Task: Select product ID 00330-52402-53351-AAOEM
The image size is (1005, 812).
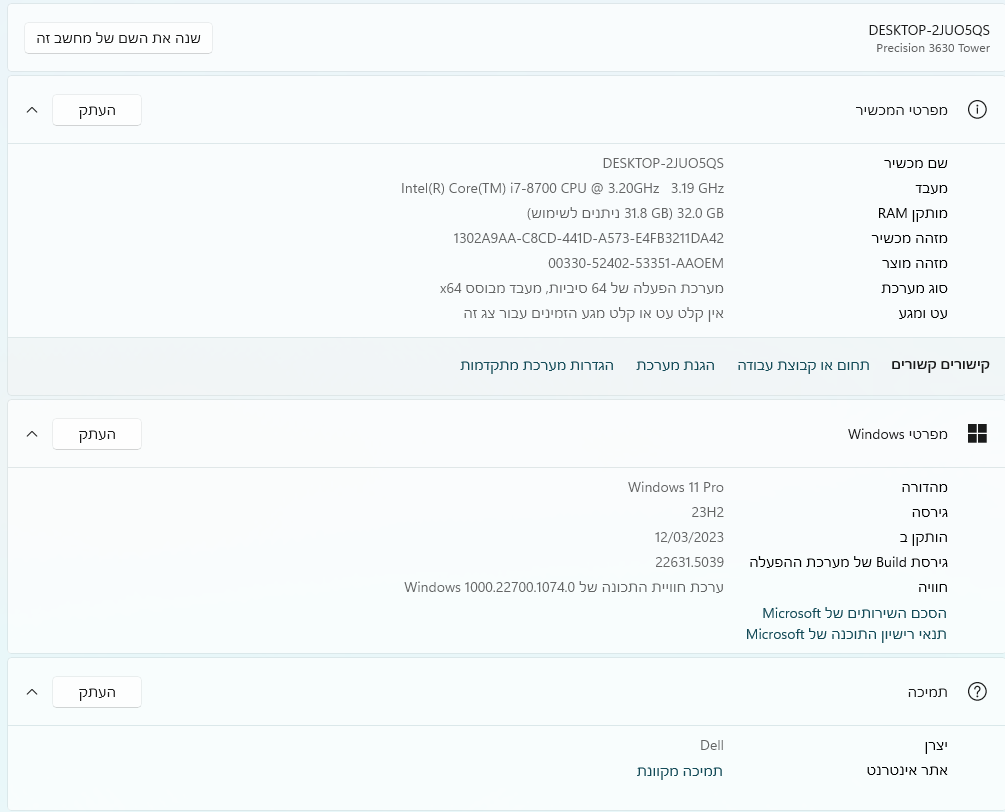Action: tap(636, 263)
